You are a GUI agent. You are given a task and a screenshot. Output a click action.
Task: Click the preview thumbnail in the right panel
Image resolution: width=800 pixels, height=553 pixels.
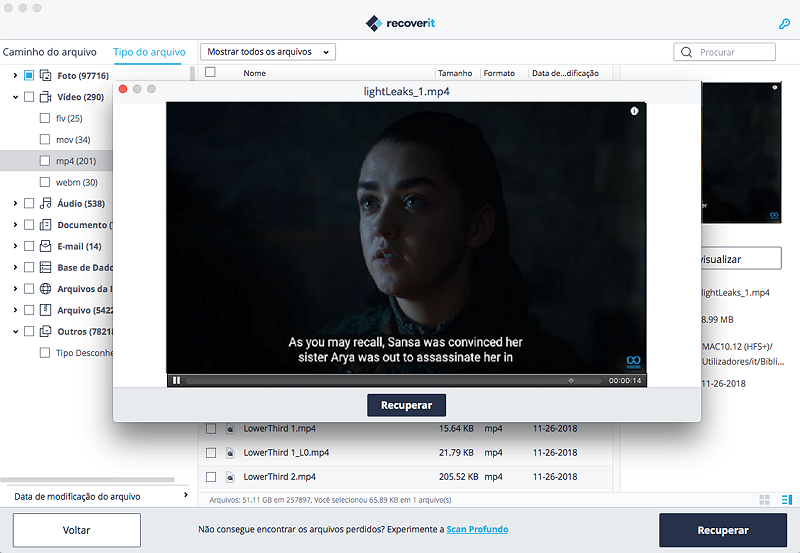(x=741, y=153)
